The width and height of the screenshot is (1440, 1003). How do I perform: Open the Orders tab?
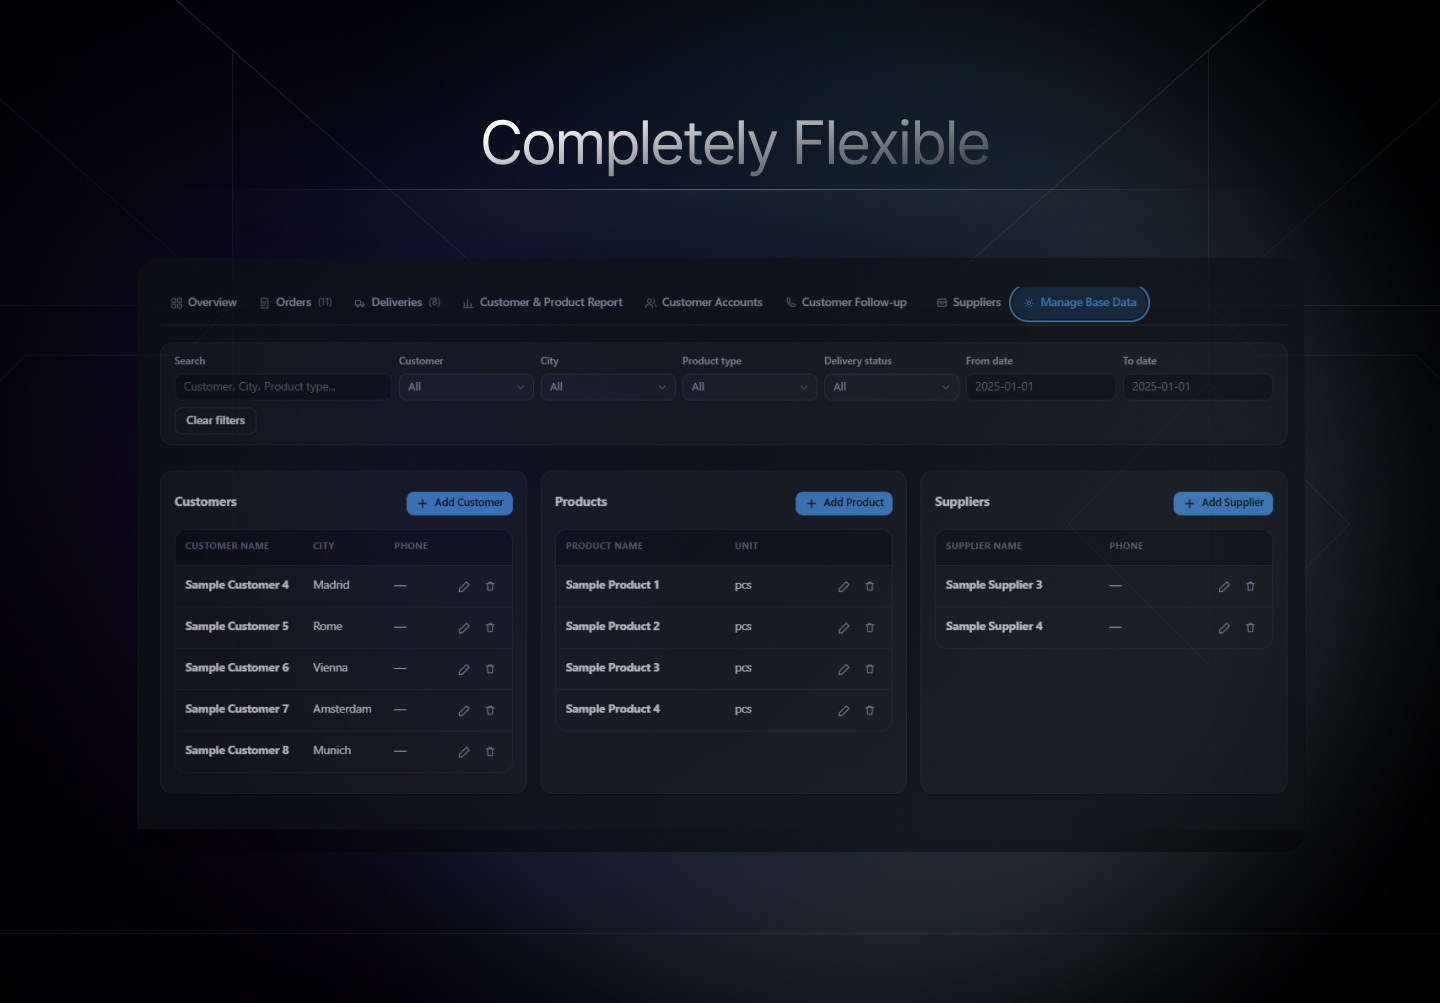(295, 302)
